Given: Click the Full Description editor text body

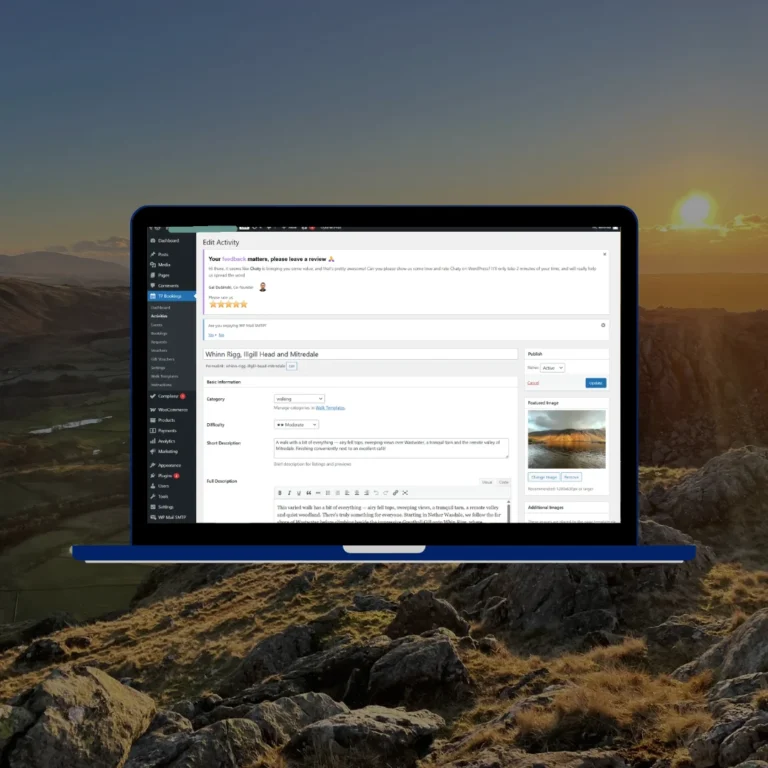Looking at the screenshot, I should [x=390, y=511].
